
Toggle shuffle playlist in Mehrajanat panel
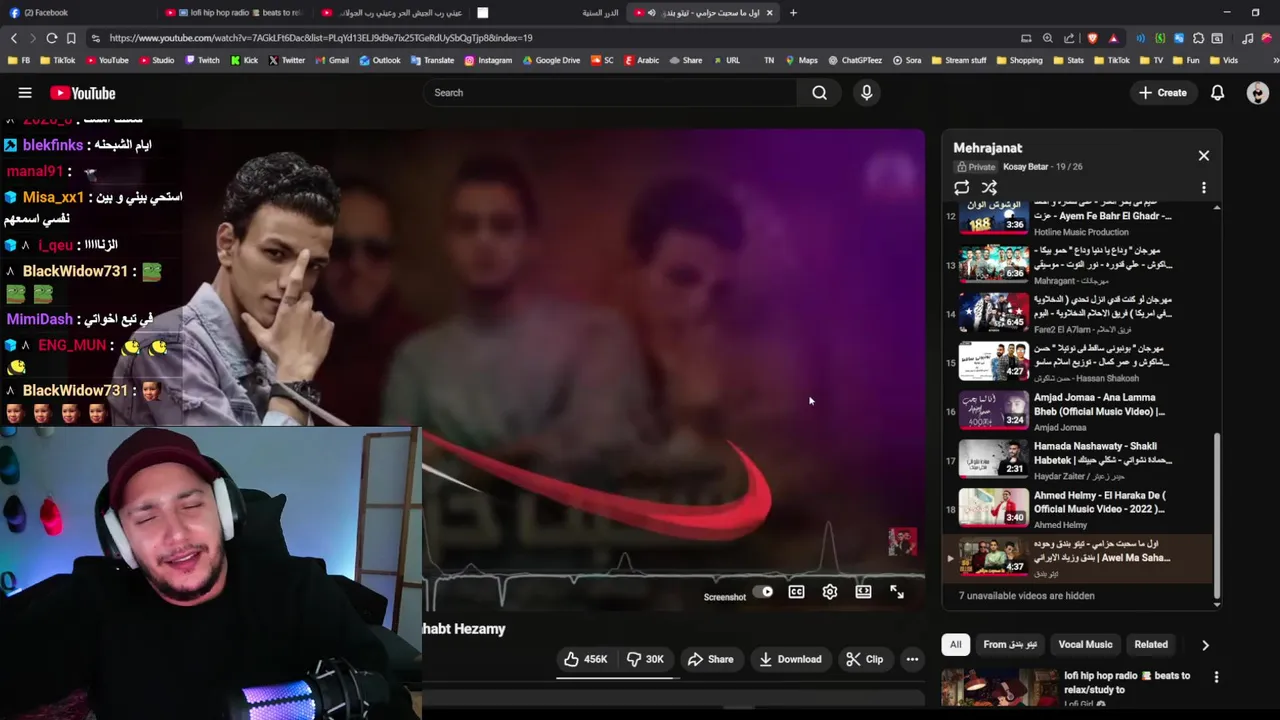click(x=989, y=187)
